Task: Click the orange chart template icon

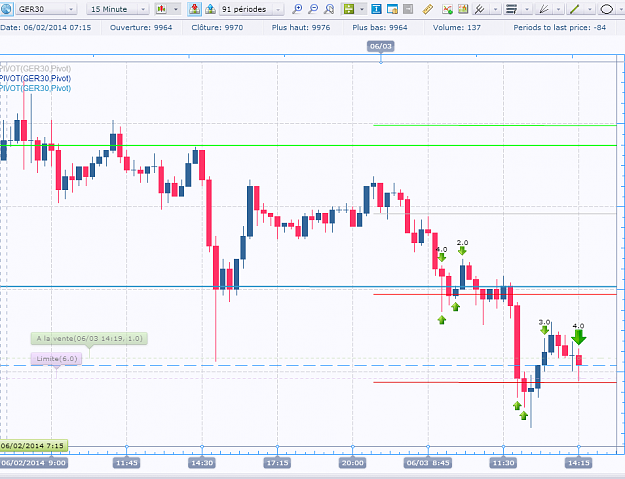Action: [x=463, y=9]
